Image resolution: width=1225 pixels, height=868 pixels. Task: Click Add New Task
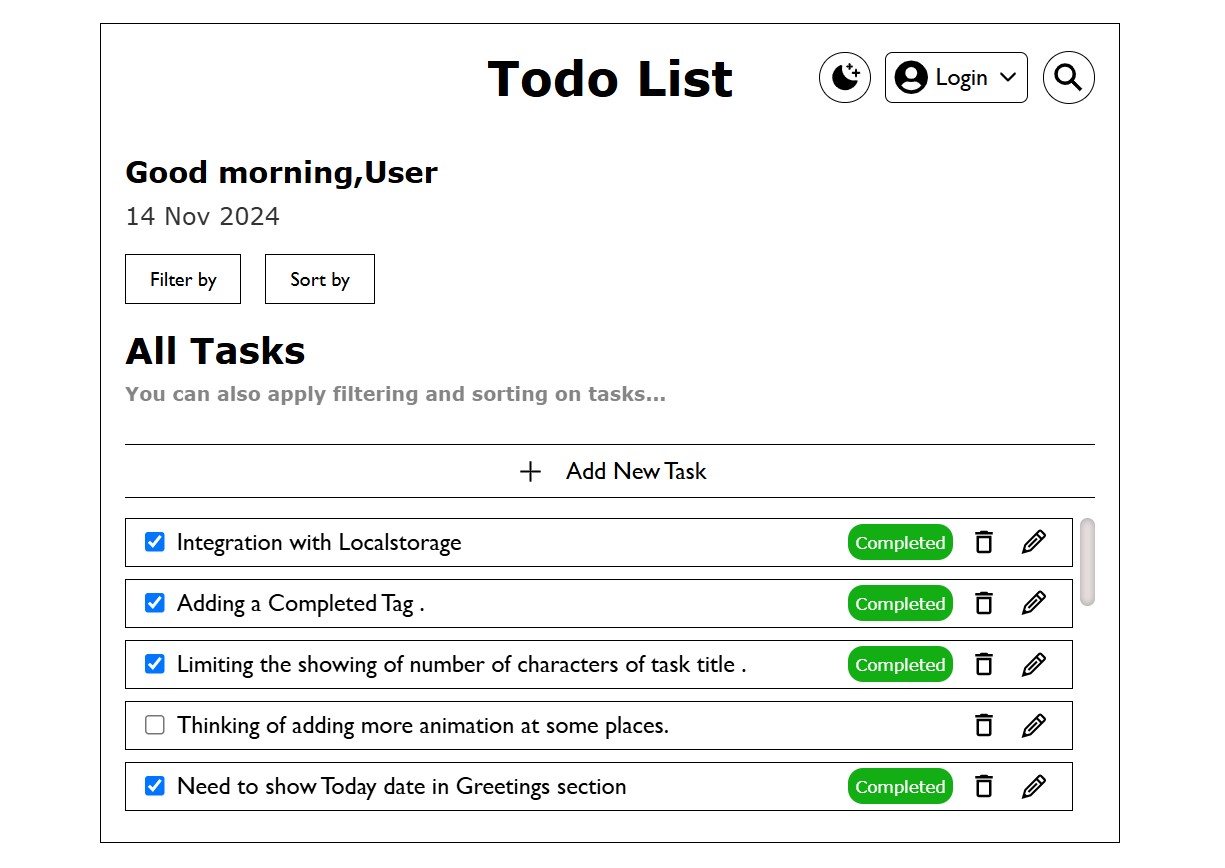(x=610, y=471)
